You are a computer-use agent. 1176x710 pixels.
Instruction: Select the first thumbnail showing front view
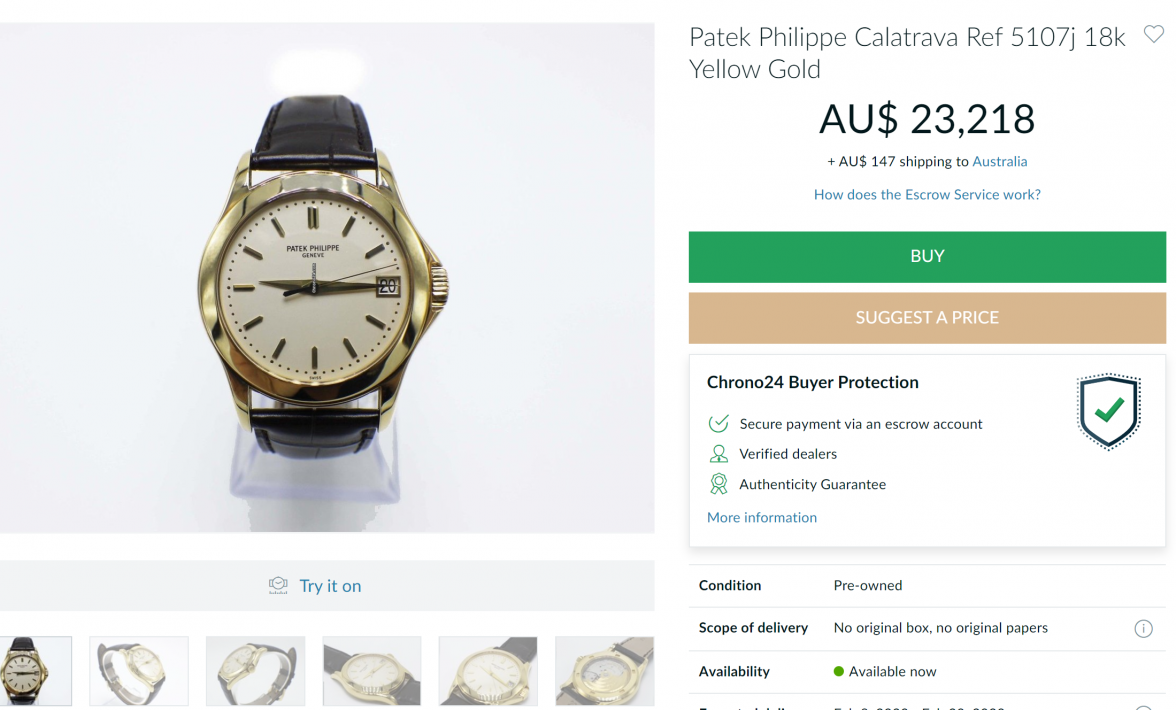point(35,671)
